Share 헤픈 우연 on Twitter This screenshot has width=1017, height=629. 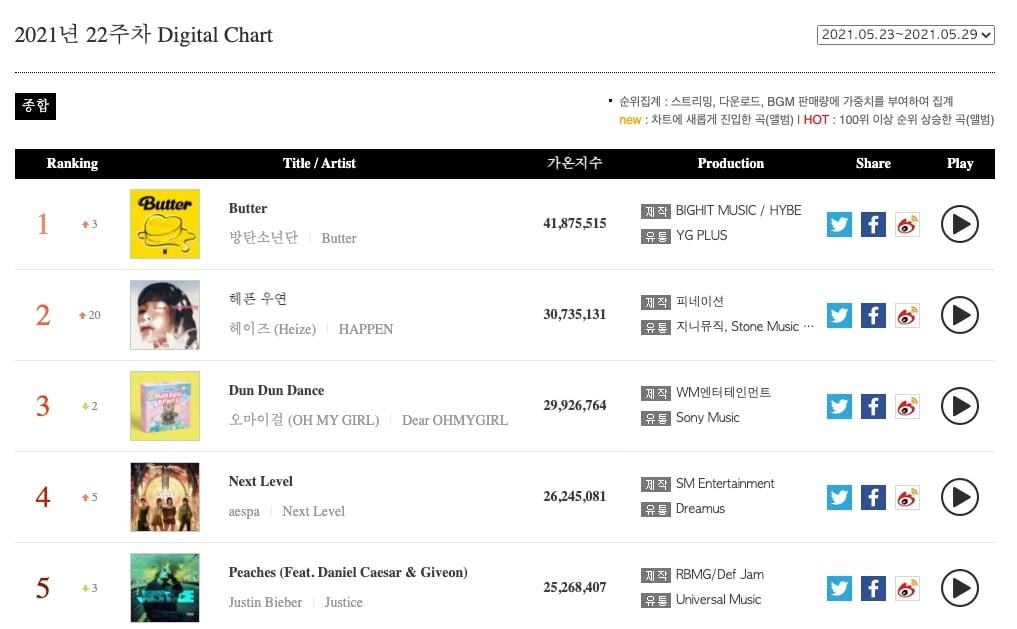(x=840, y=315)
